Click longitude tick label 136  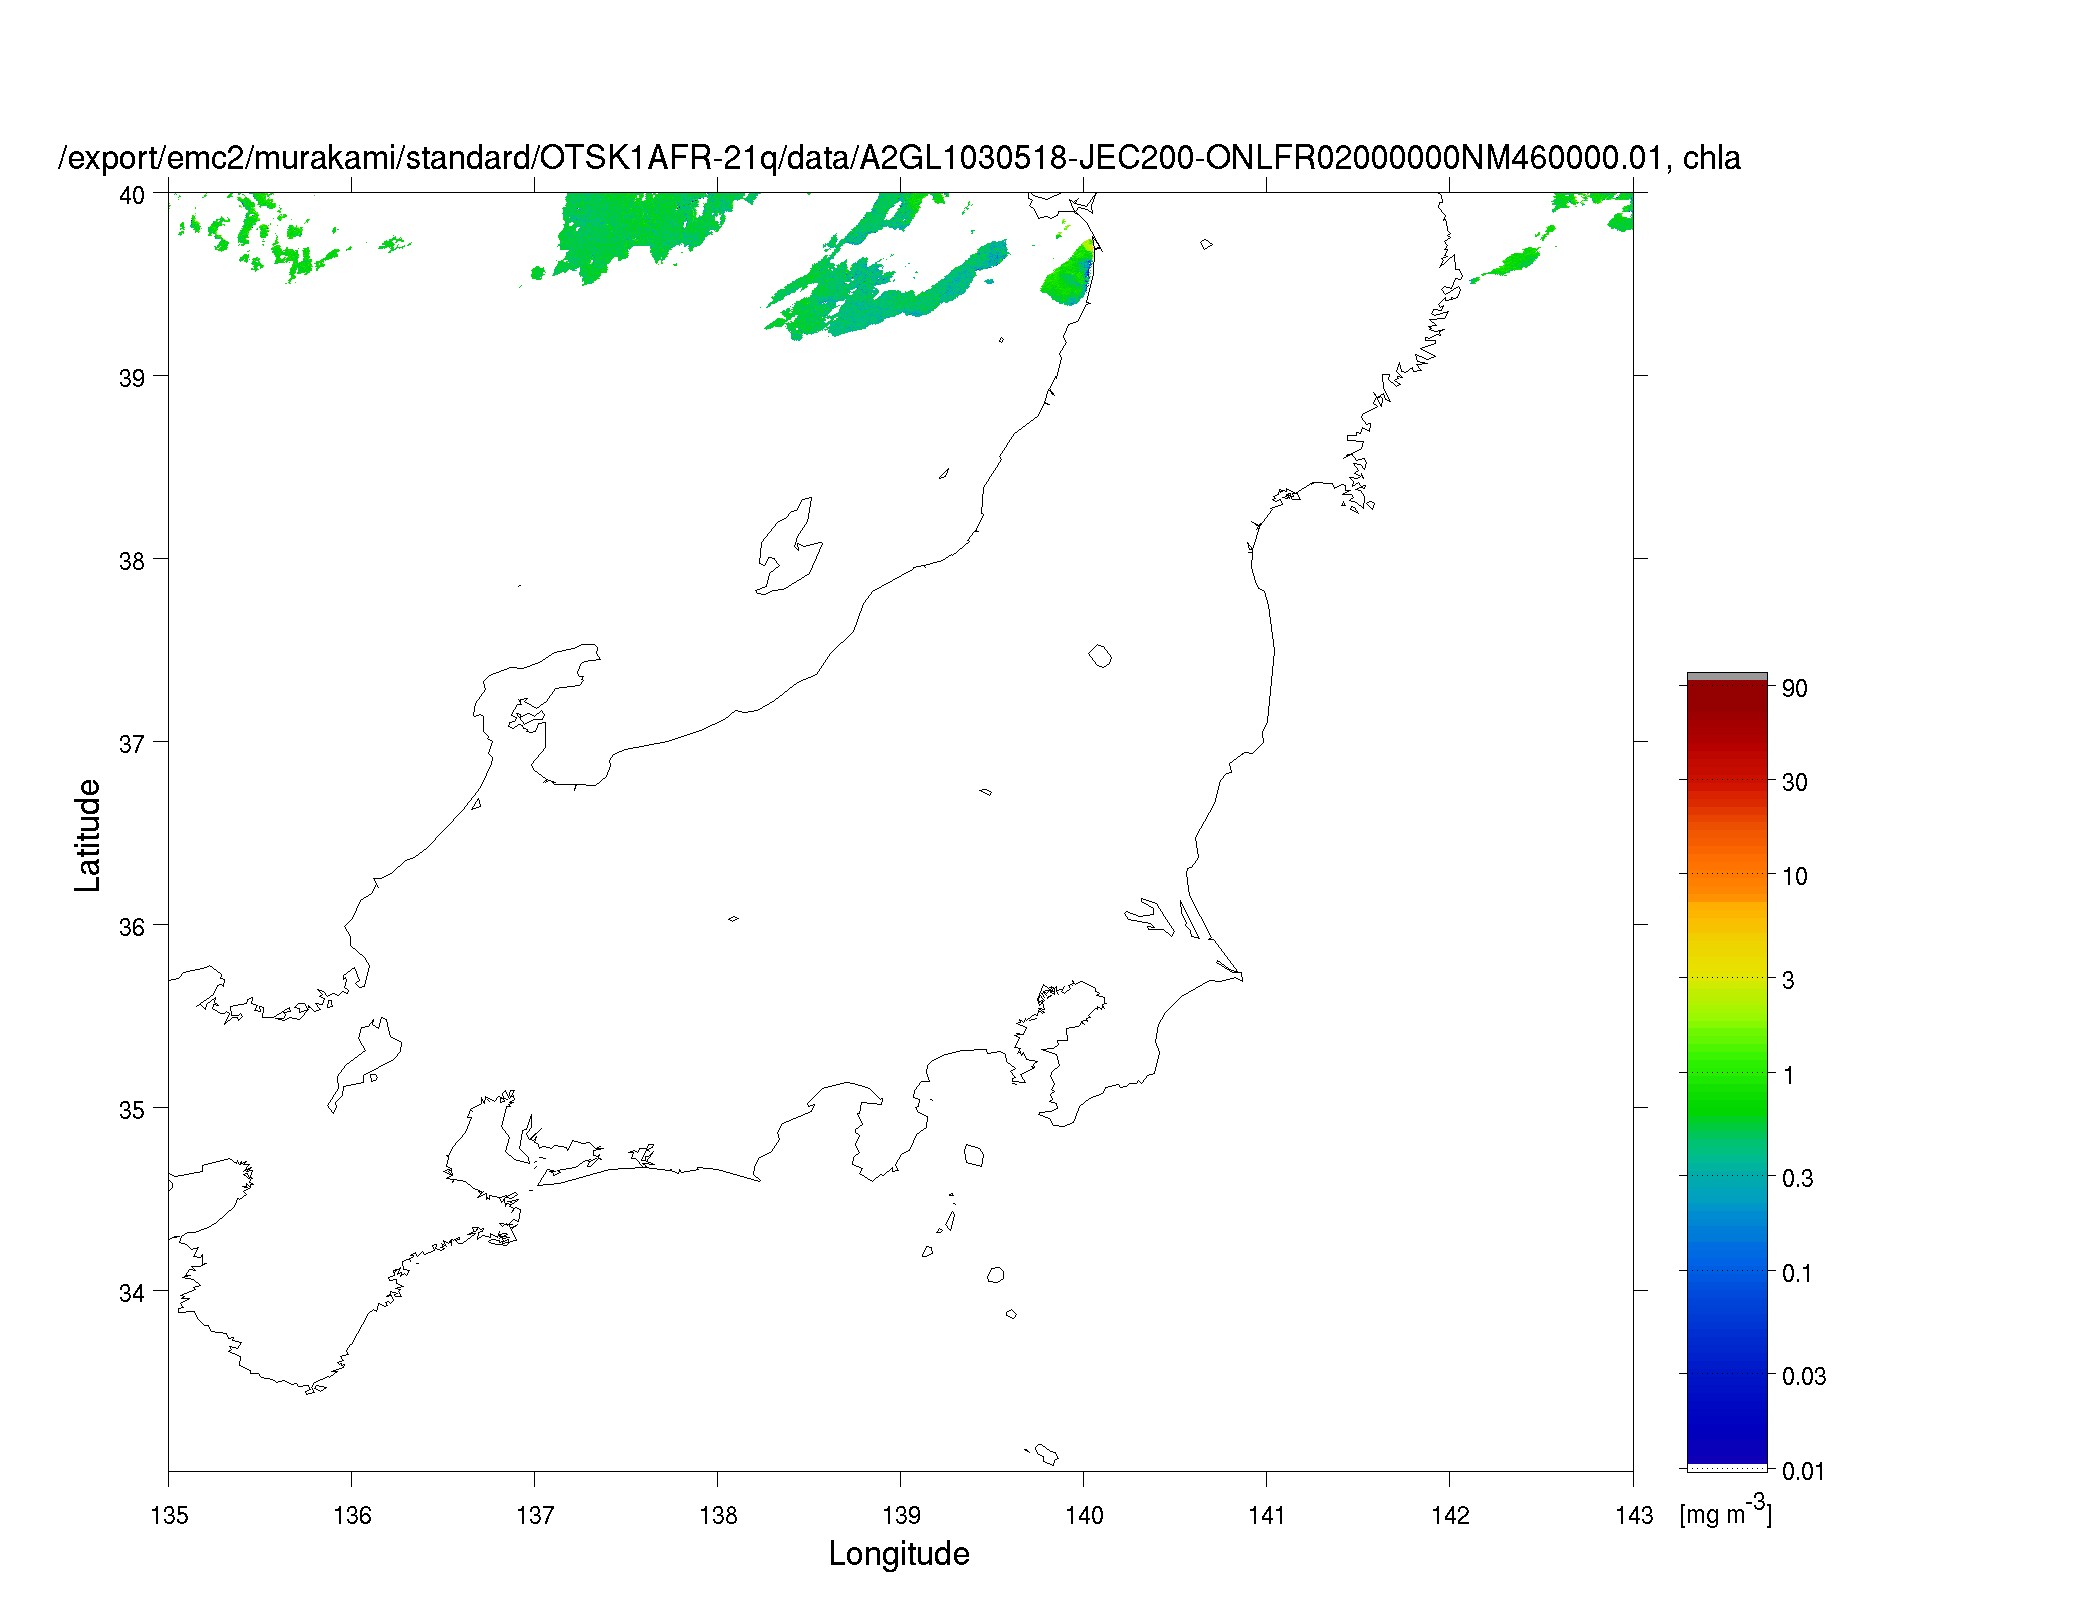point(352,1515)
